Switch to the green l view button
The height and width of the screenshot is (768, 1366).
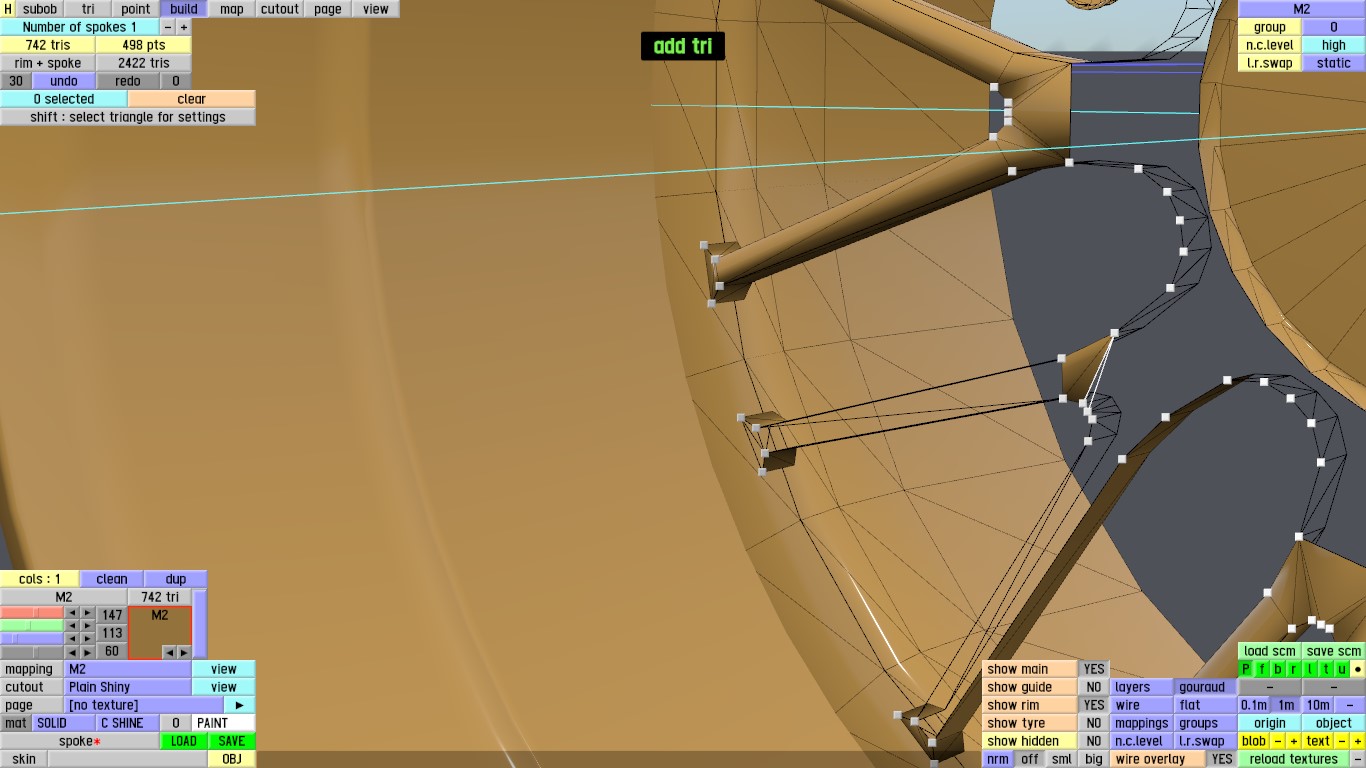pos(1310,669)
